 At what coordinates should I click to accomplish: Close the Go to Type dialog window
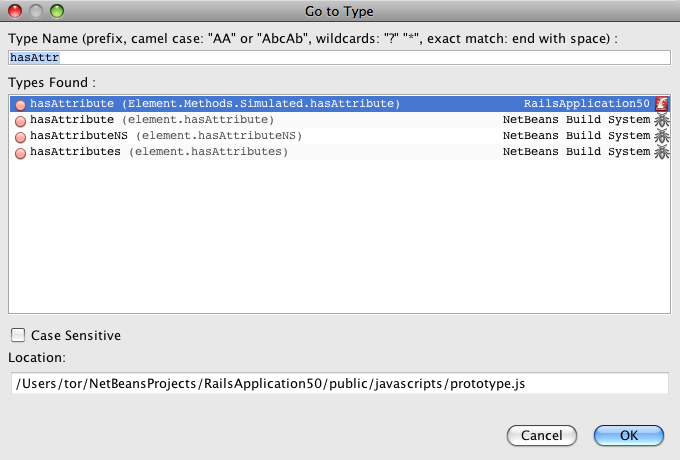15,11
